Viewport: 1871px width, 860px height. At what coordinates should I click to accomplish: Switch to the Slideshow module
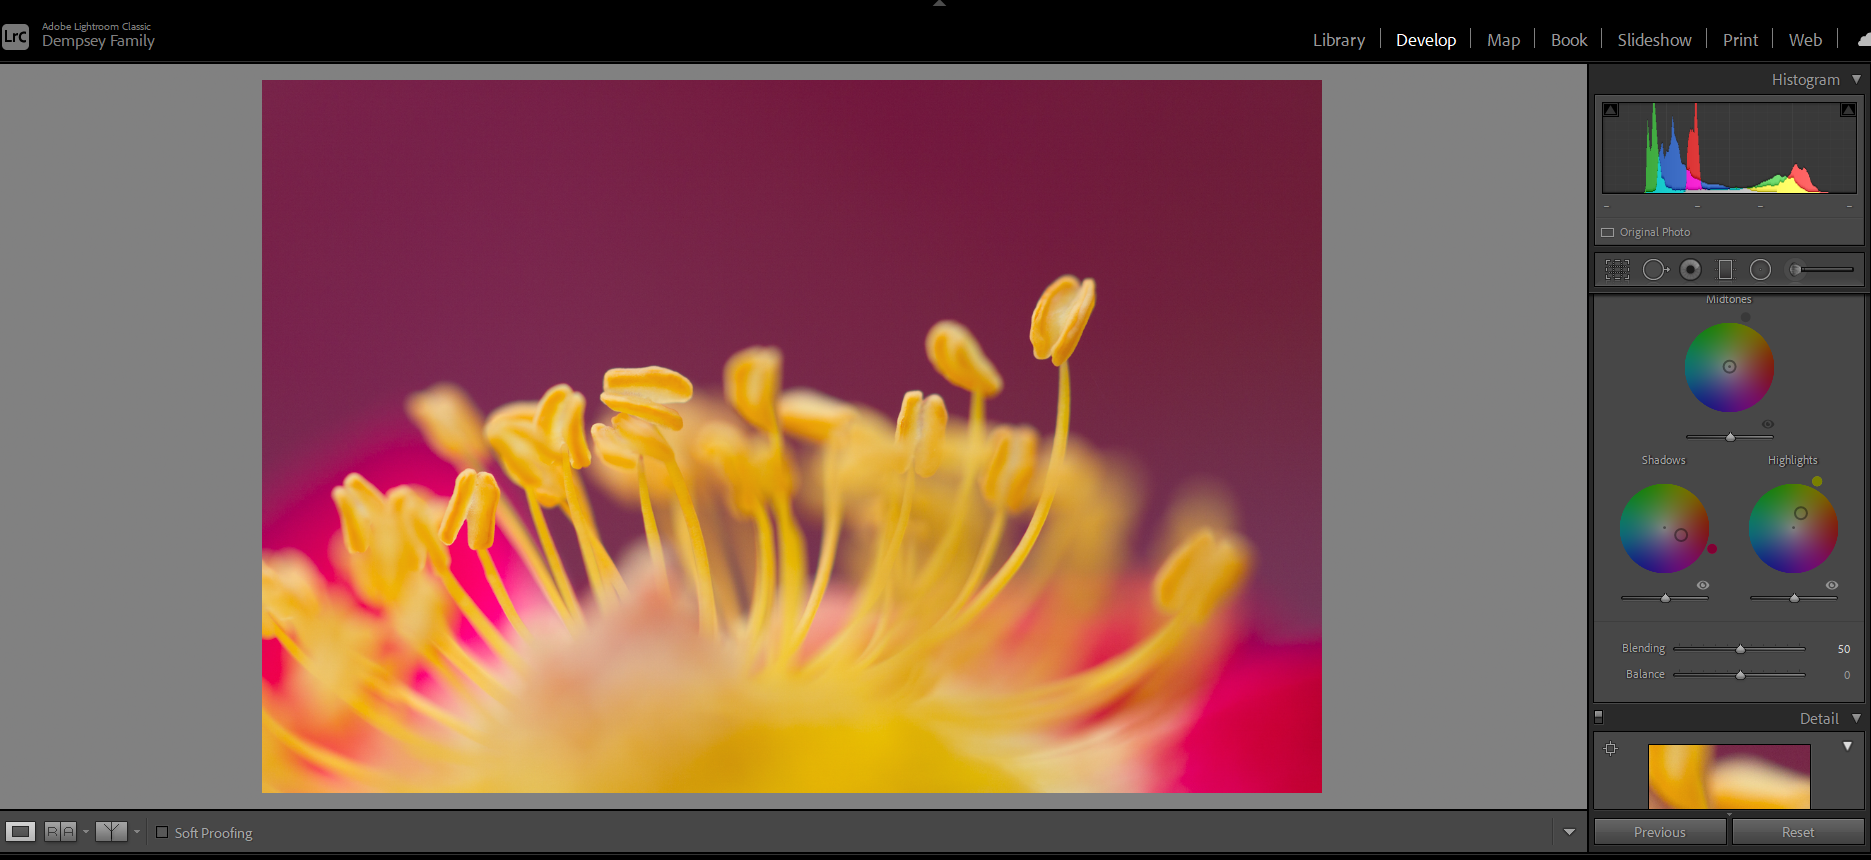(1654, 40)
